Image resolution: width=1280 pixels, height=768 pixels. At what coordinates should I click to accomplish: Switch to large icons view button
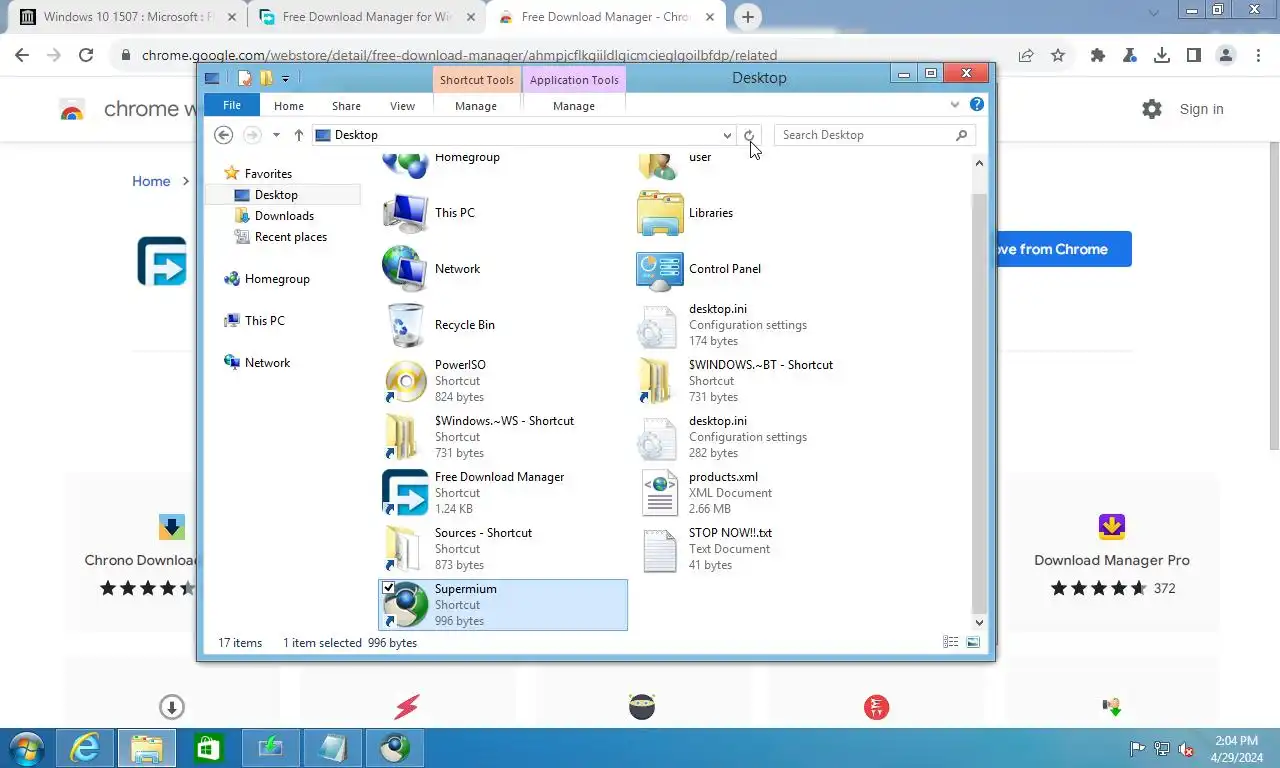pos(973,642)
